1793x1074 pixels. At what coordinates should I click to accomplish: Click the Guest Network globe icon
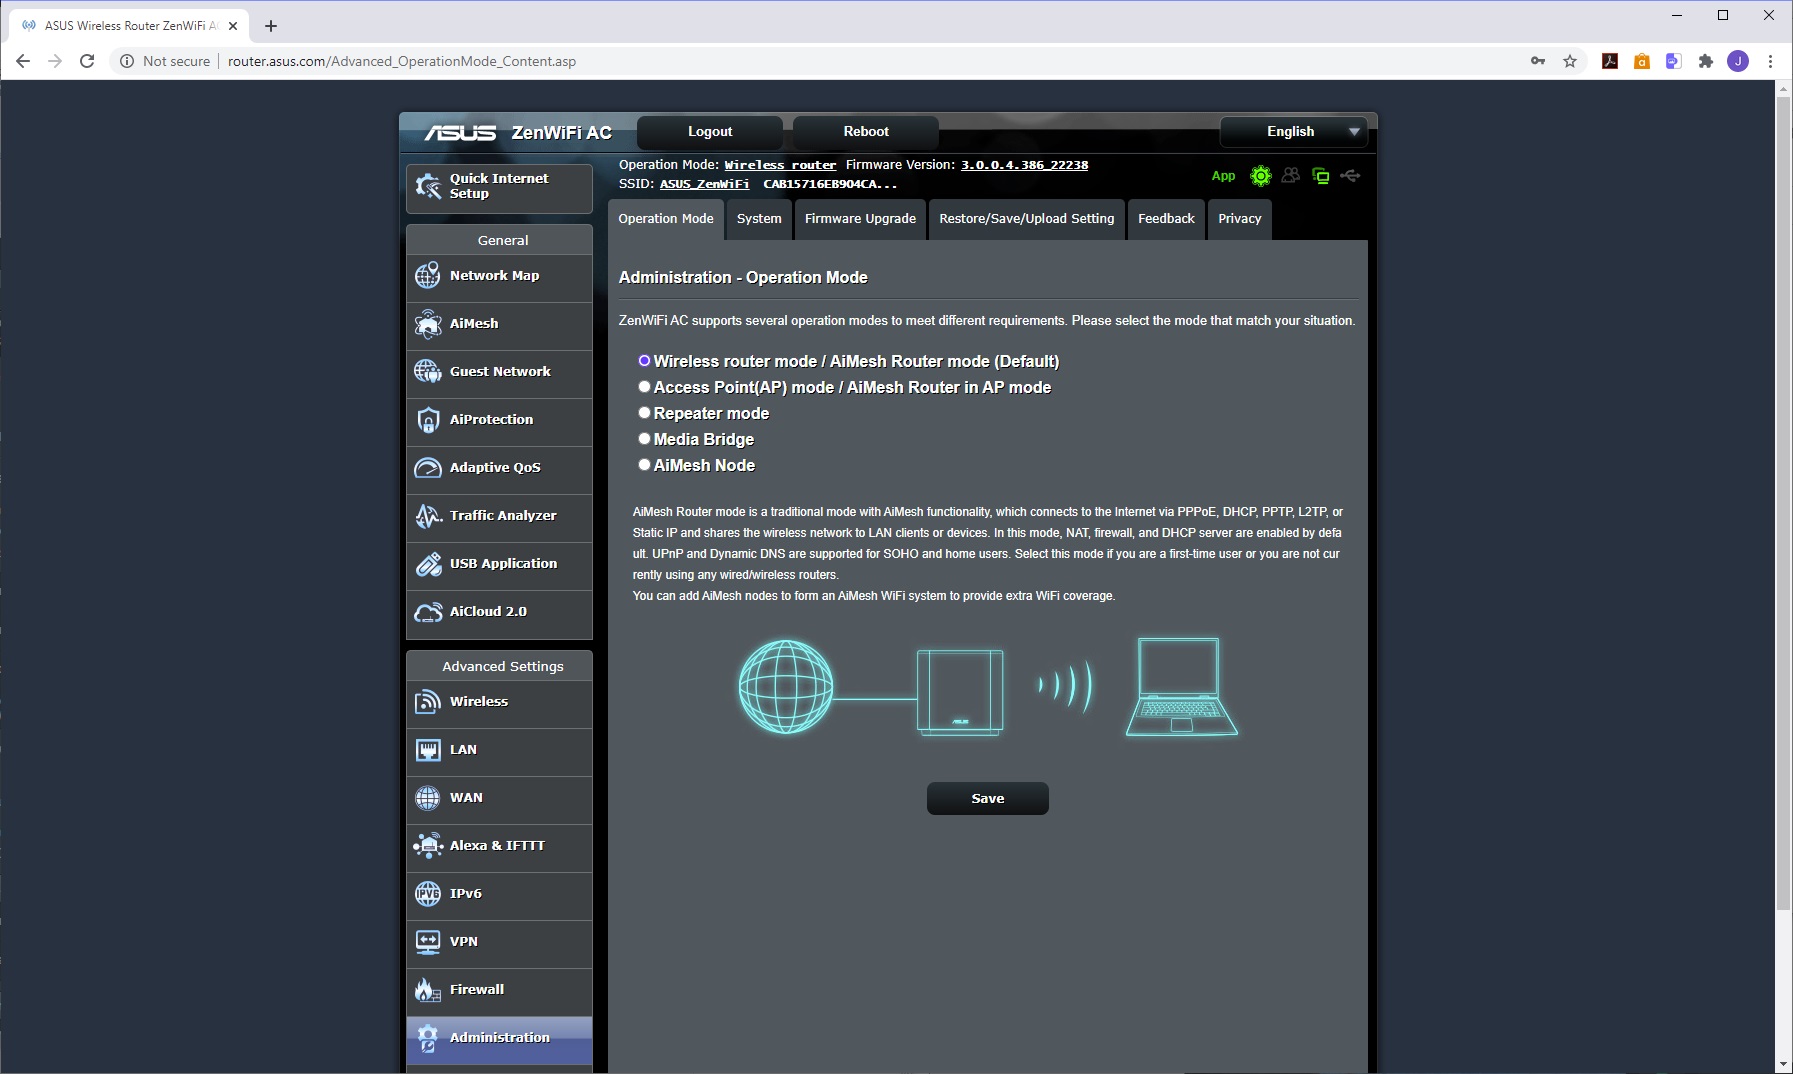point(428,371)
